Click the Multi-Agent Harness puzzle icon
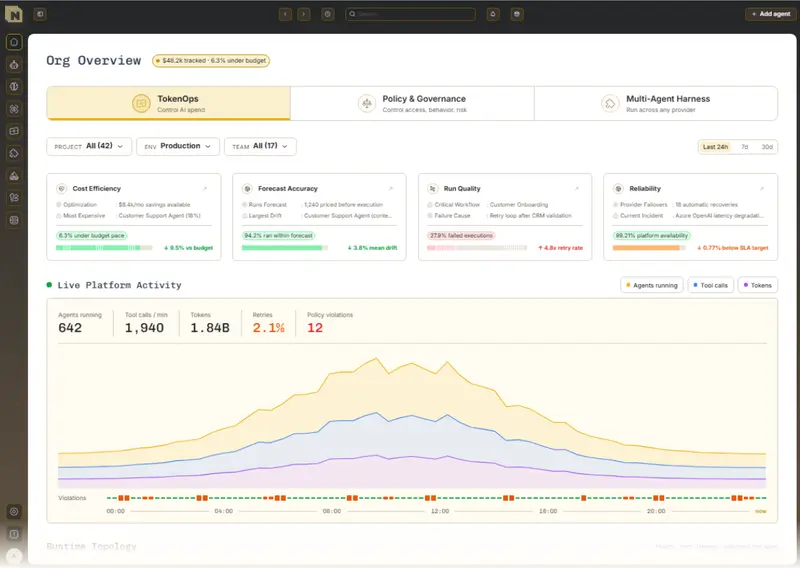The image size is (800, 568). pyautogui.click(x=610, y=103)
